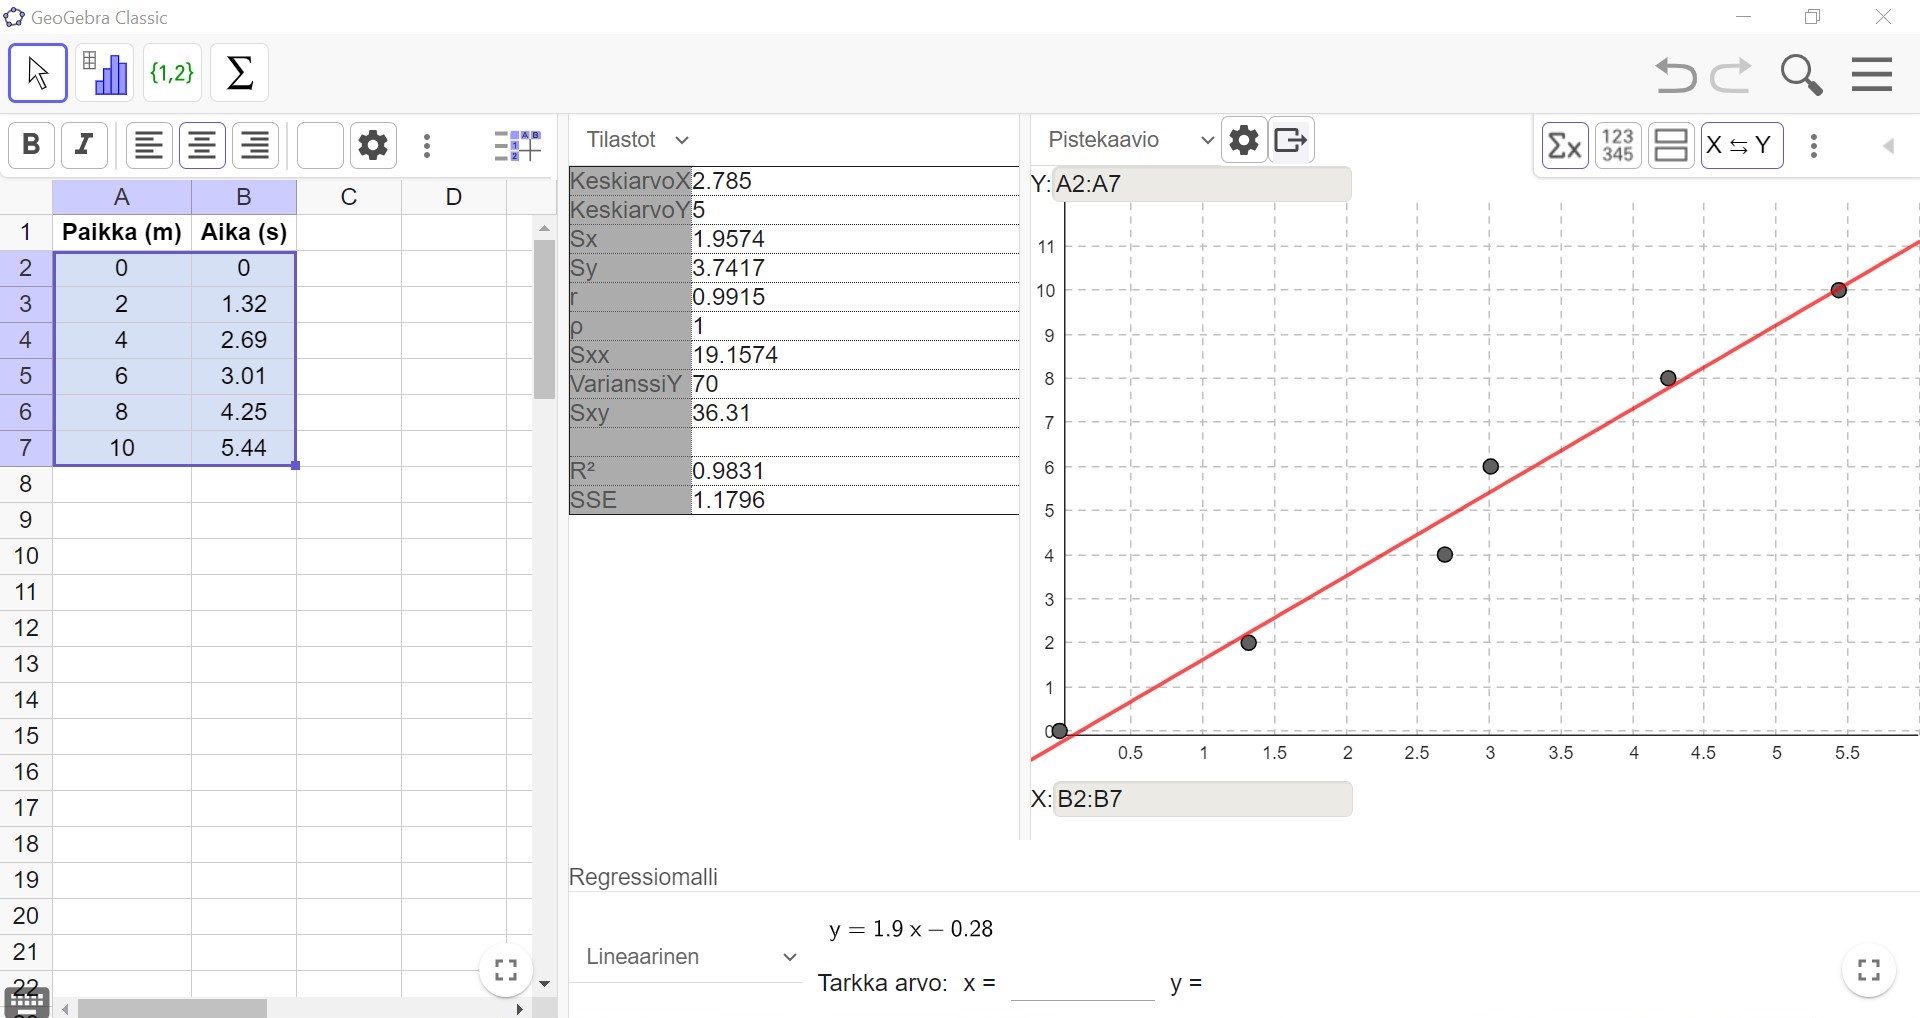The image size is (1920, 1018).
Task: Swap axes with X ⇆ Y button
Action: (x=1741, y=146)
